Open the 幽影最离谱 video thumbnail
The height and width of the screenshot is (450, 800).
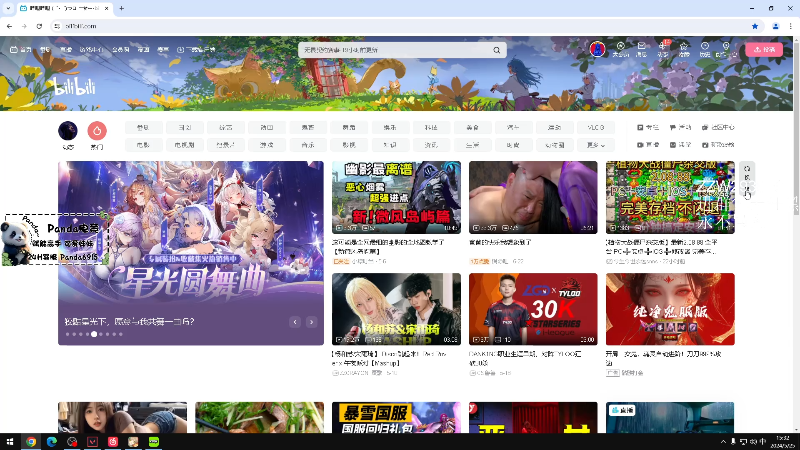tap(396, 197)
